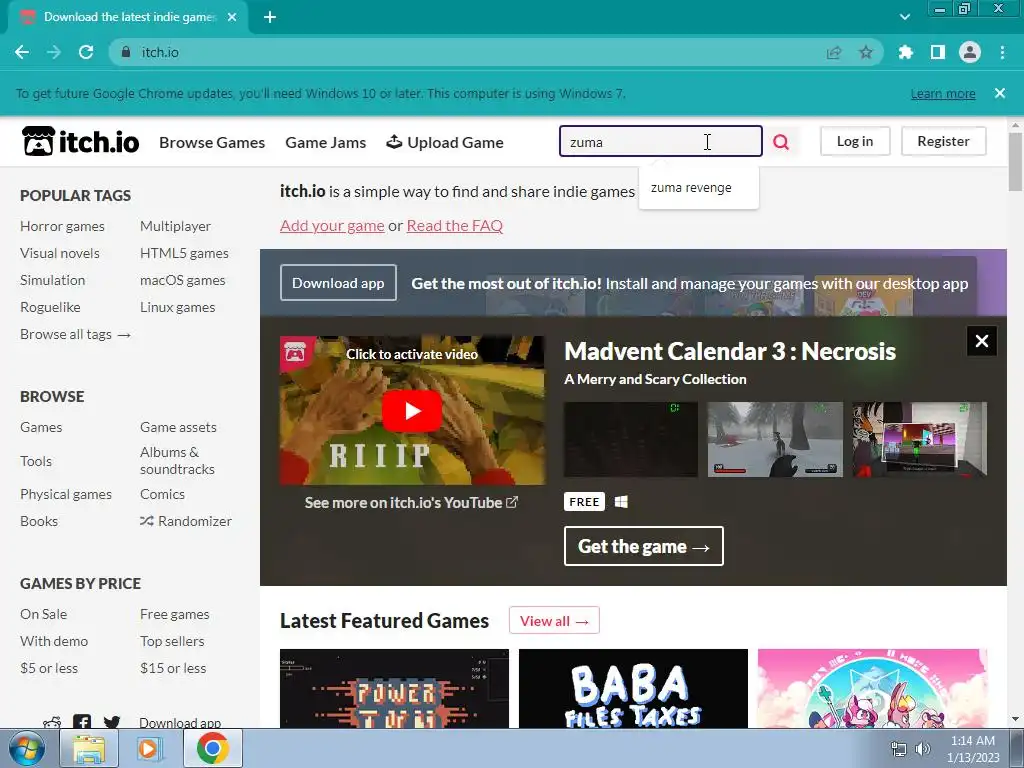The height and width of the screenshot is (768, 1024).
Task: Click the Chrome taskbar icon
Action: pos(212,748)
